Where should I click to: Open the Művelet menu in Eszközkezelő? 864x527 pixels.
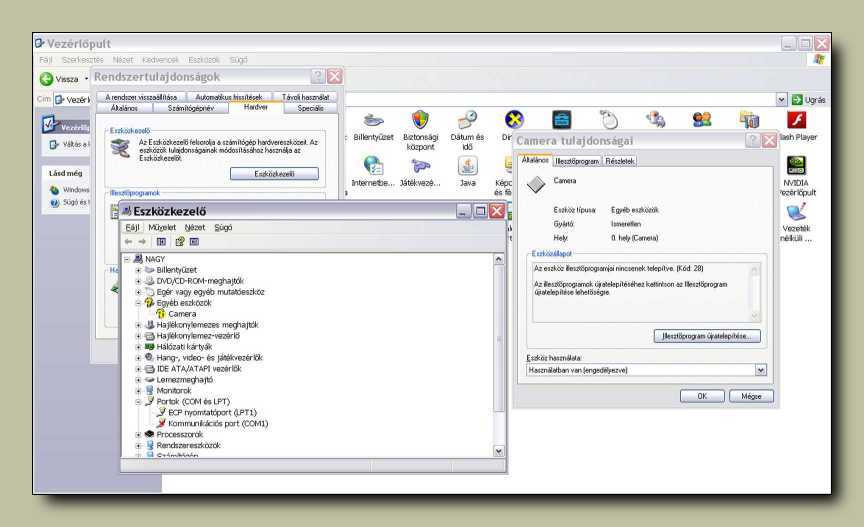click(162, 227)
